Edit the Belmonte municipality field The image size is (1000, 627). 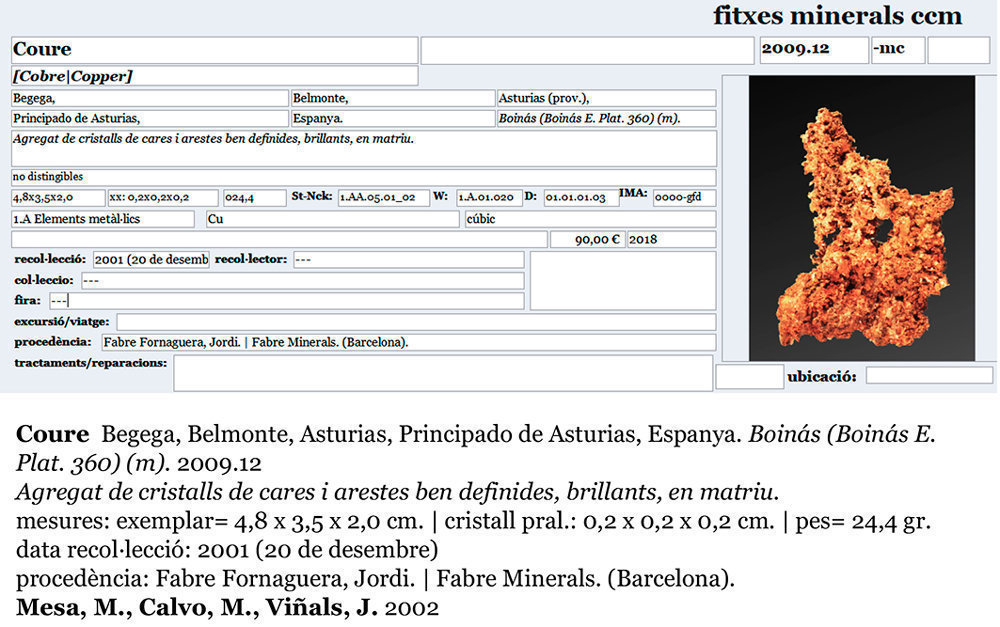point(393,98)
